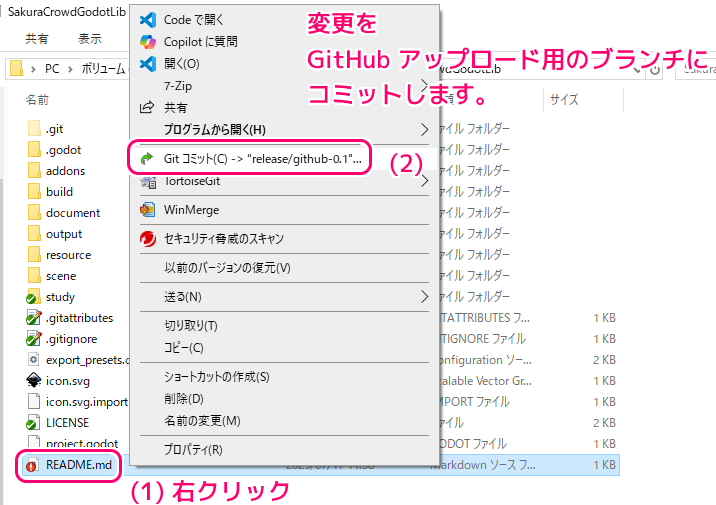Image resolution: width=716 pixels, height=505 pixels.
Task: Click the VS Code icon beside 'Code で開く'
Action: click(x=149, y=20)
